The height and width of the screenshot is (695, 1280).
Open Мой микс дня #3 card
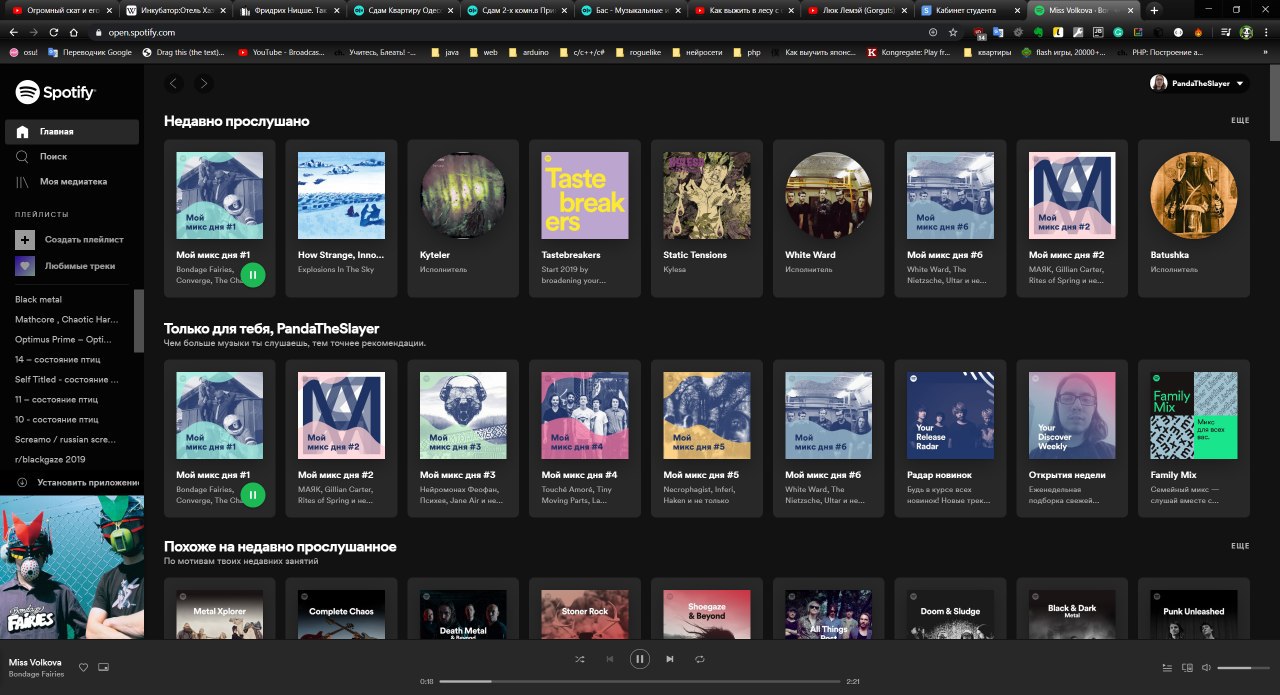(x=463, y=438)
